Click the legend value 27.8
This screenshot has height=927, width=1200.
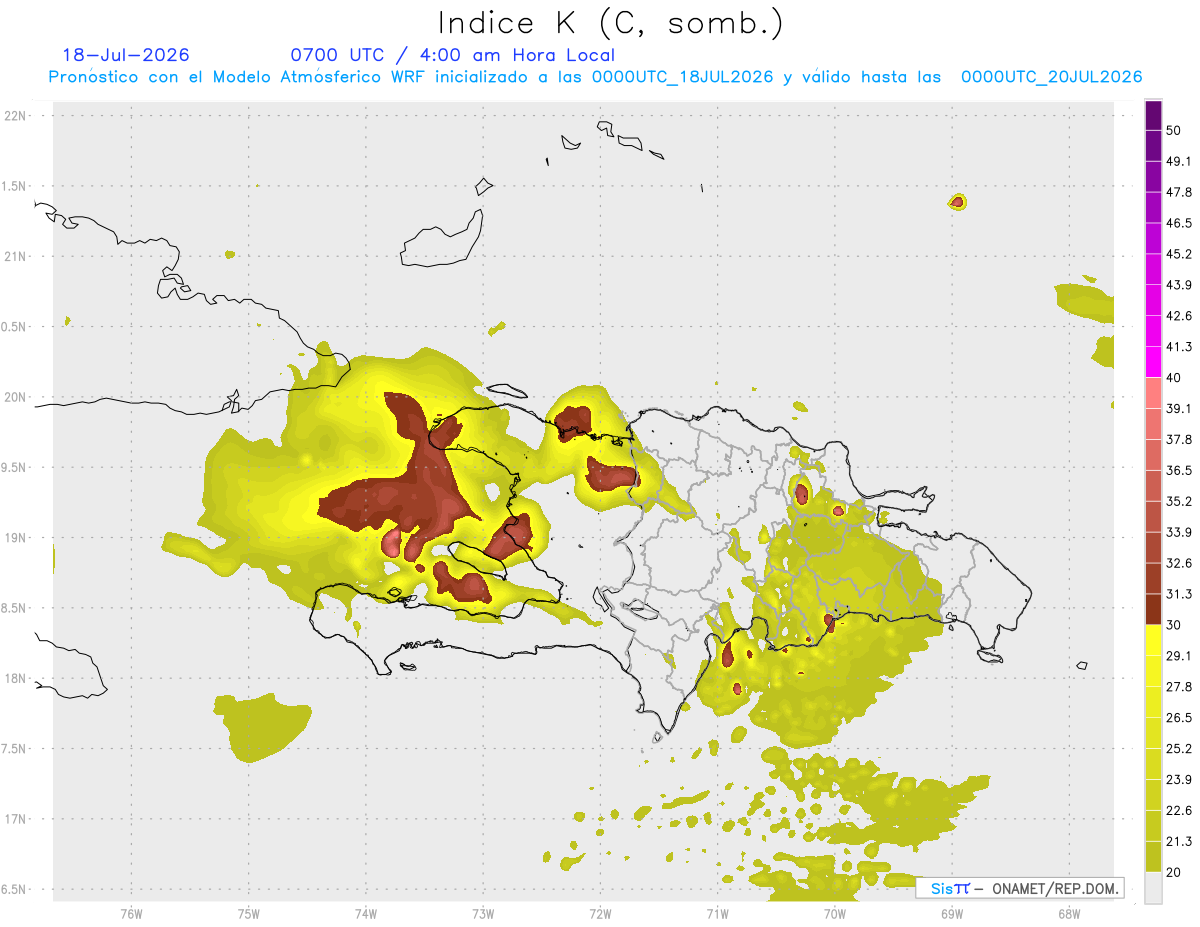[x=1179, y=687]
